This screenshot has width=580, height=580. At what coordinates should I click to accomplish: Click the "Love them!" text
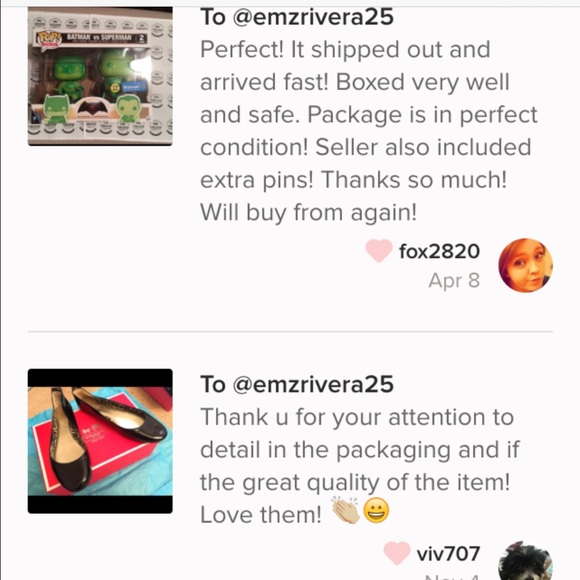tap(261, 515)
